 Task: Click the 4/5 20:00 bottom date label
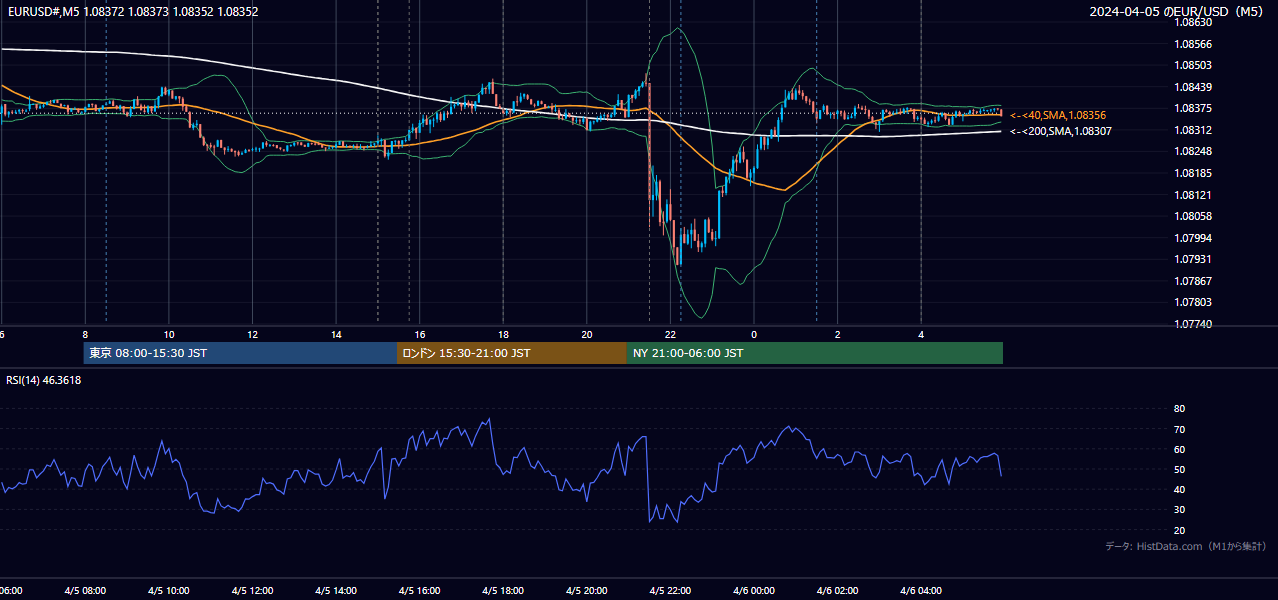coord(587,591)
